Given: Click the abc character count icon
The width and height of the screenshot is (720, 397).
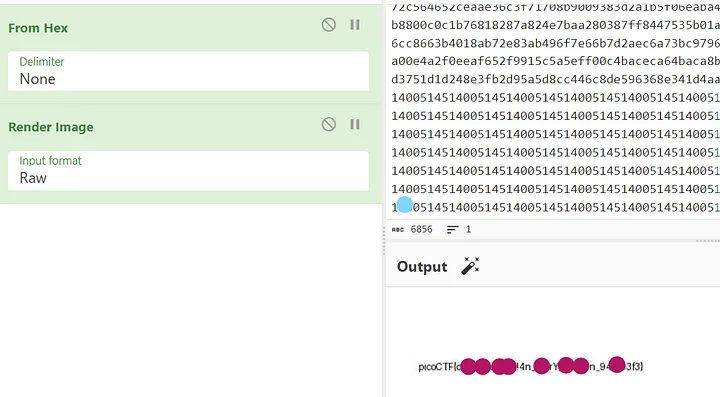Looking at the screenshot, I should click(x=398, y=229).
